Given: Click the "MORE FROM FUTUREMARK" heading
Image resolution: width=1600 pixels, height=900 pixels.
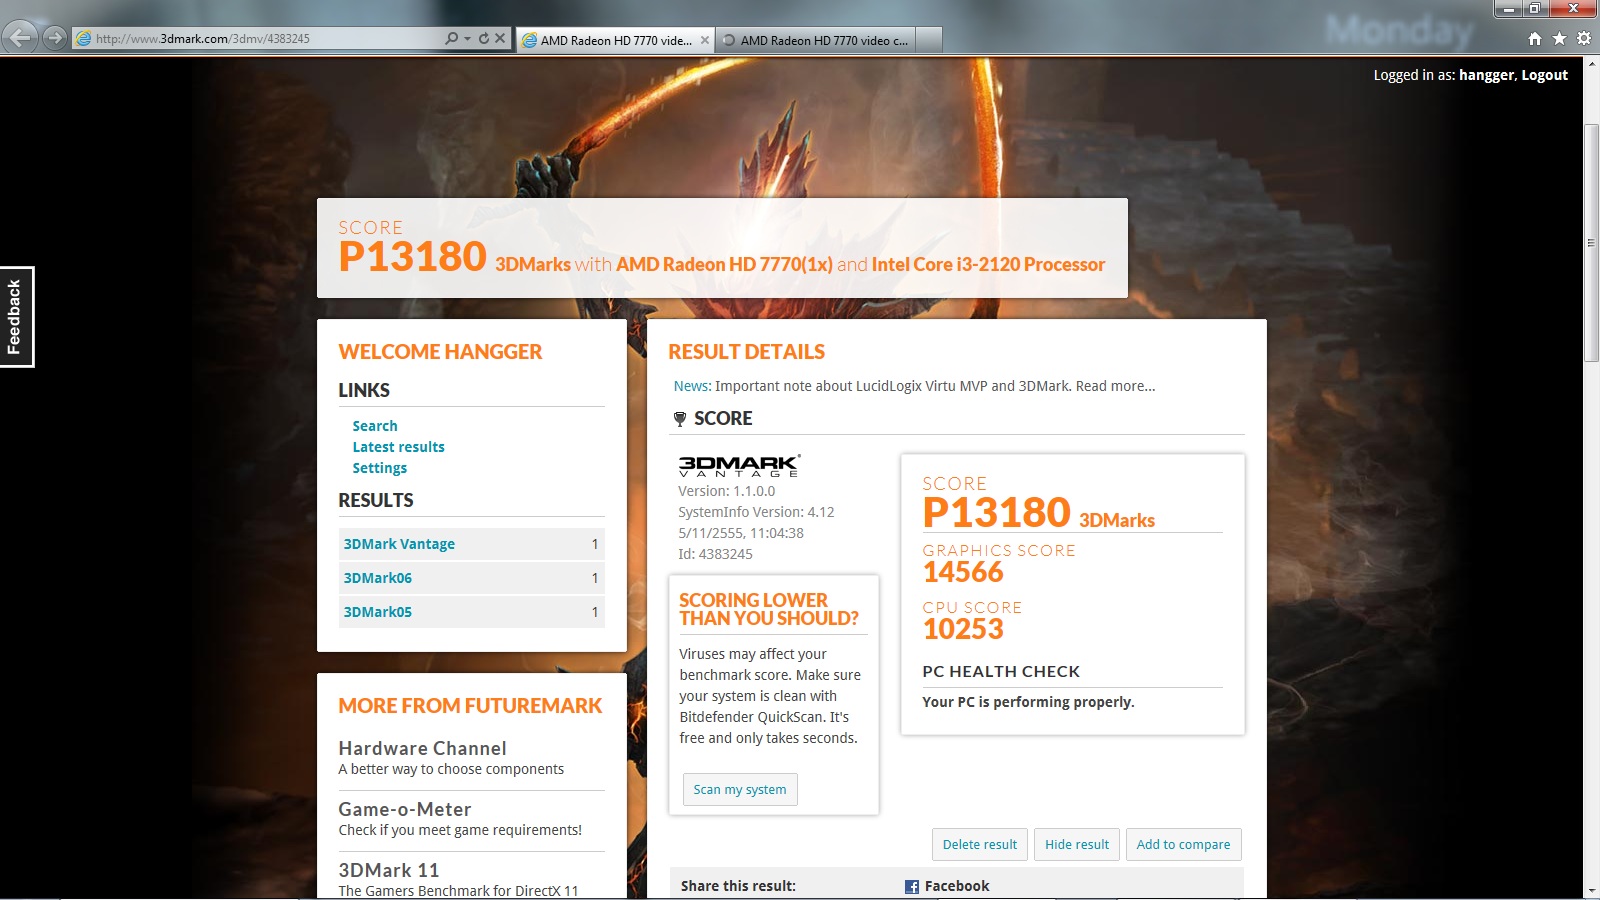Looking at the screenshot, I should point(470,706).
